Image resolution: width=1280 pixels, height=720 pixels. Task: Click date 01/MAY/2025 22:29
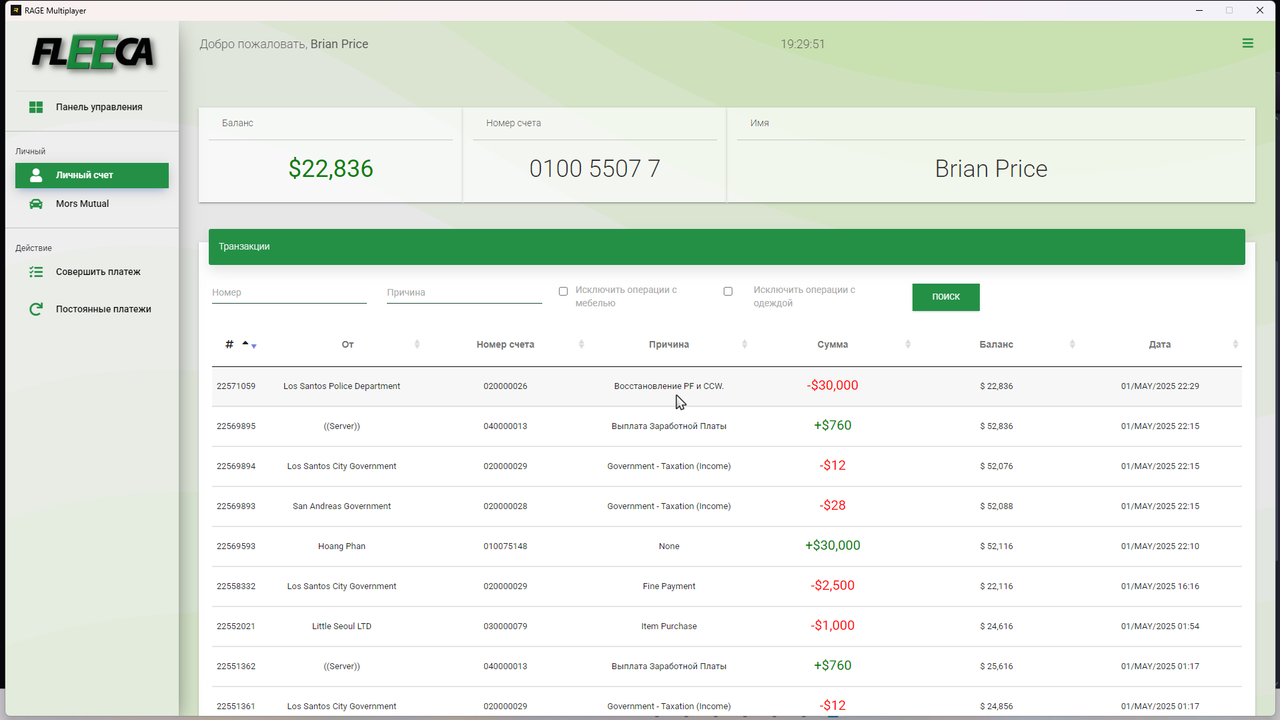[x=1160, y=386]
